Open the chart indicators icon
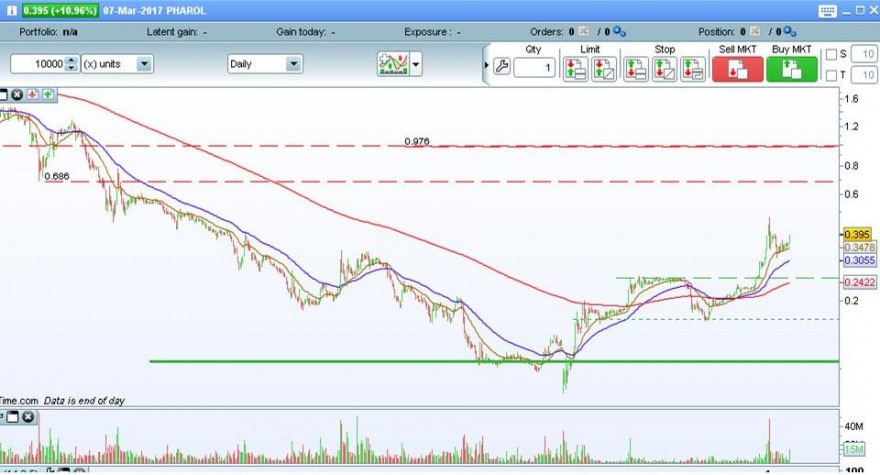The image size is (880, 475). pos(393,64)
